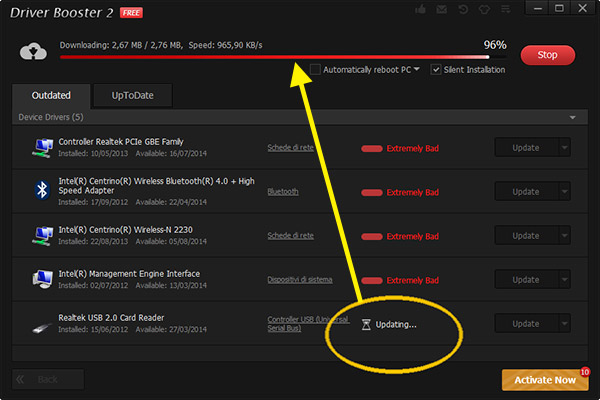Open Schede di rete link for Wireless-N 2230

pyautogui.click(x=290, y=236)
